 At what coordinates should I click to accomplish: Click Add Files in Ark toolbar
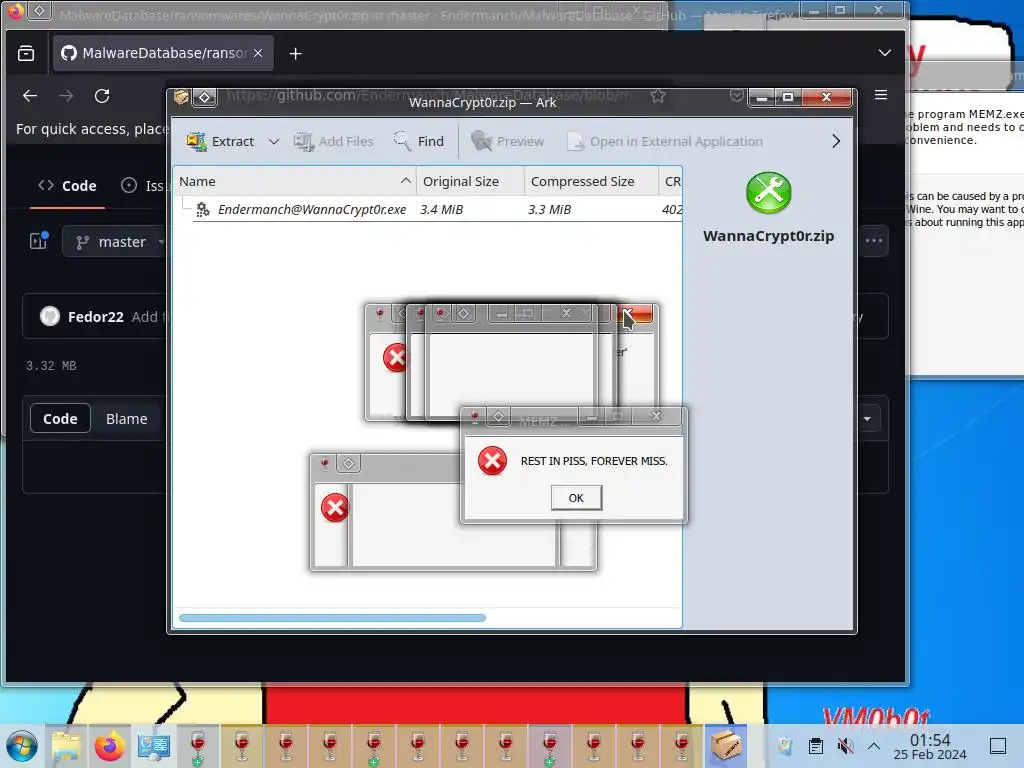coord(333,141)
